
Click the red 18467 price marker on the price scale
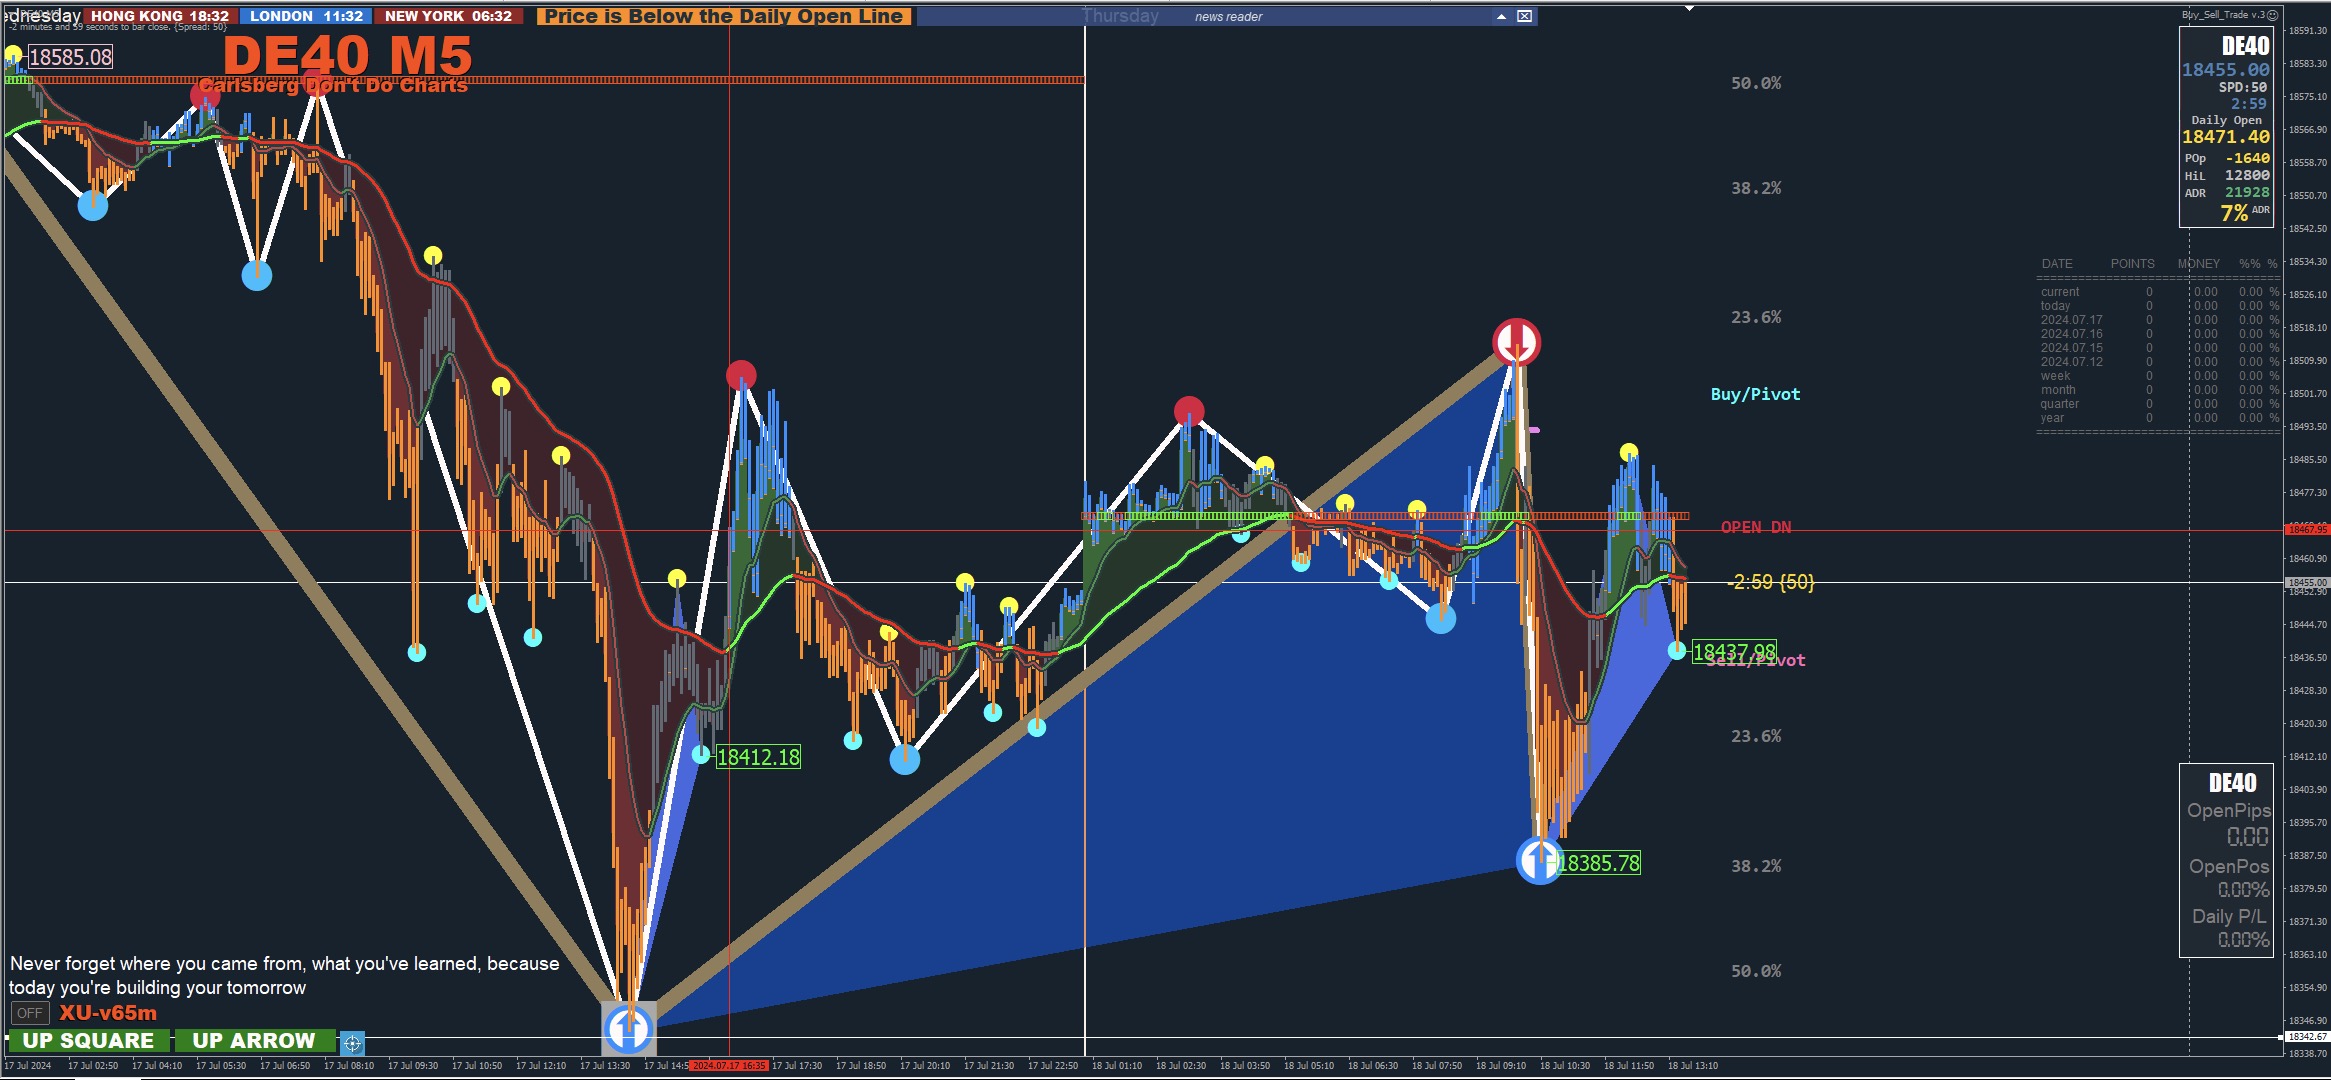2307,529
